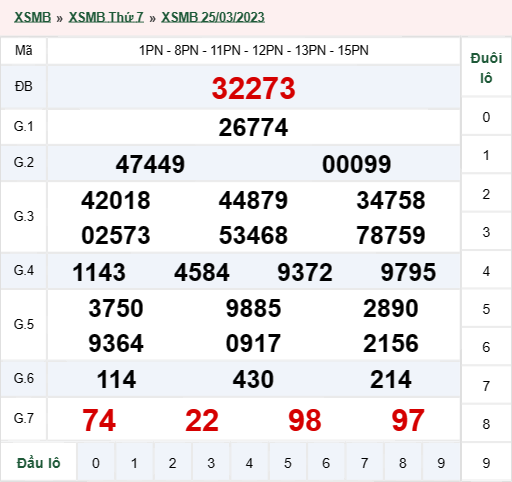Viewport: 512px width, 482px height.
Task: Select Đuôi lô digit 6
Action: pos(486,347)
